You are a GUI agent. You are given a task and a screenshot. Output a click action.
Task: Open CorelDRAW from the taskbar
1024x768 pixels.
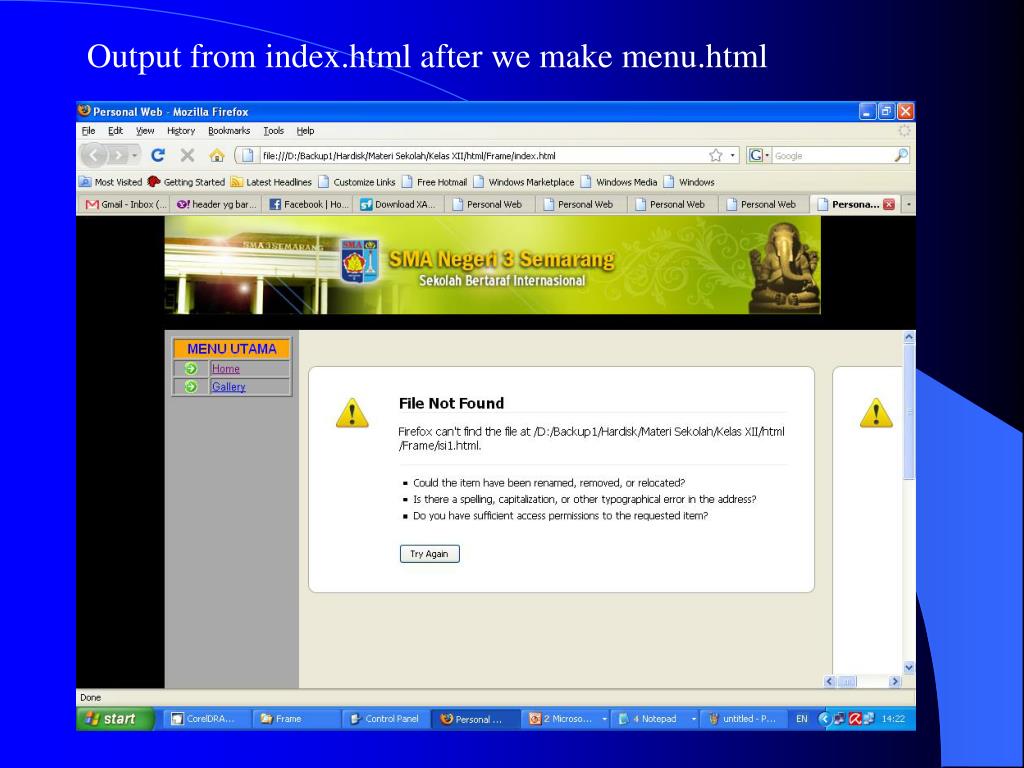tap(206, 718)
